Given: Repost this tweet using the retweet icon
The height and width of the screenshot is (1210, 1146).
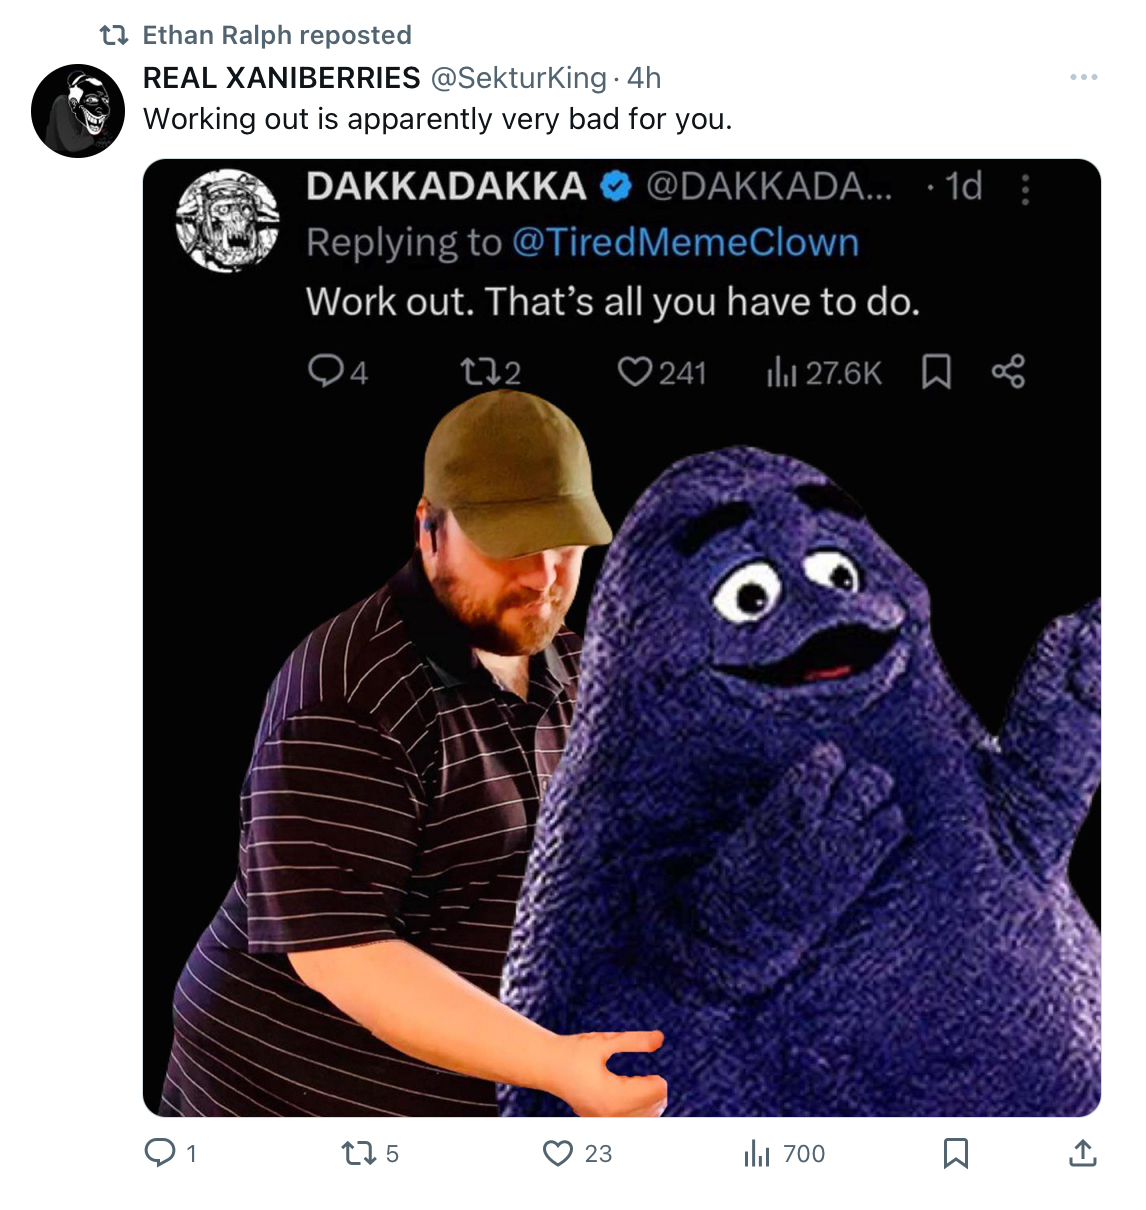Looking at the screenshot, I should [x=359, y=1153].
